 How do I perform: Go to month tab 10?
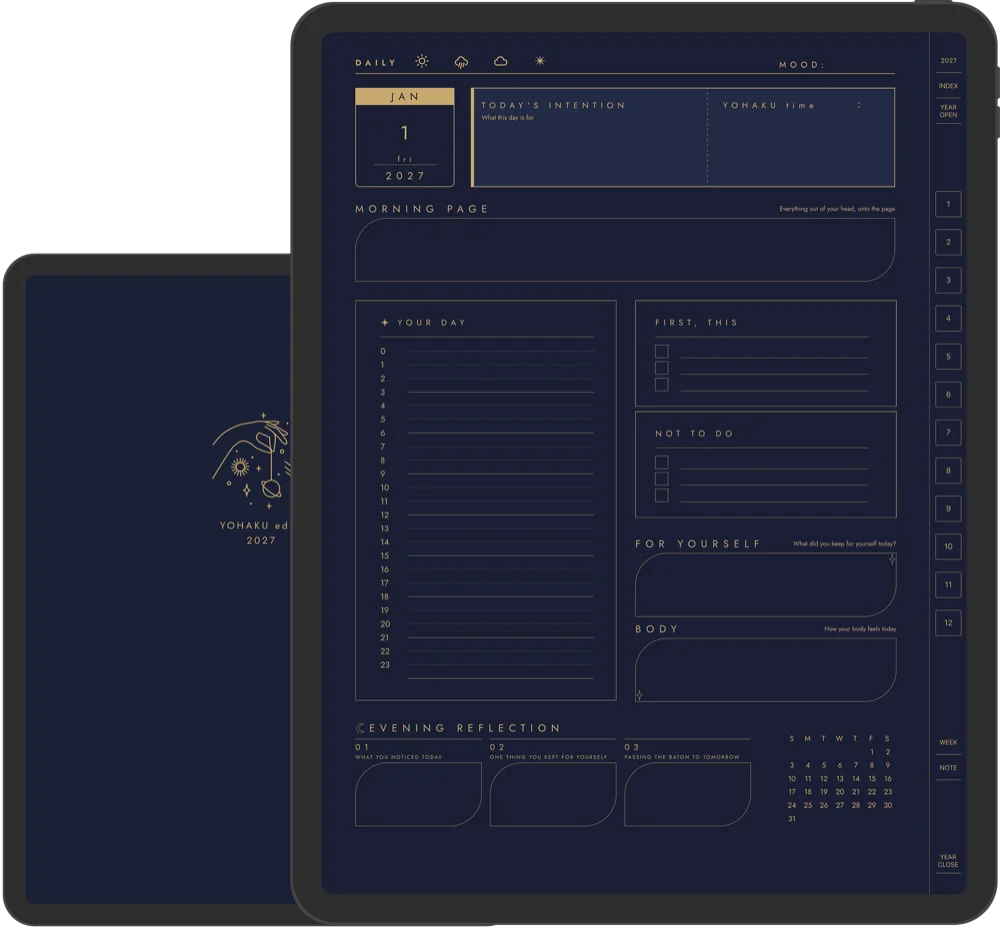click(948, 547)
